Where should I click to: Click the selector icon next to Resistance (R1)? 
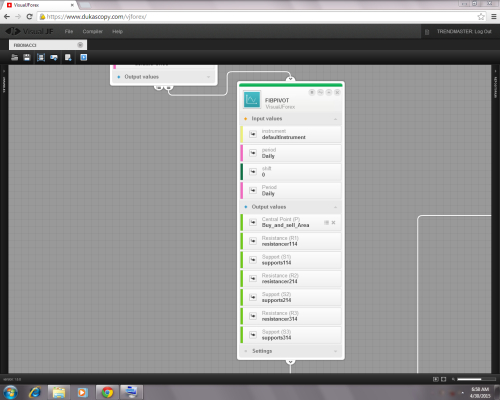(x=253, y=241)
